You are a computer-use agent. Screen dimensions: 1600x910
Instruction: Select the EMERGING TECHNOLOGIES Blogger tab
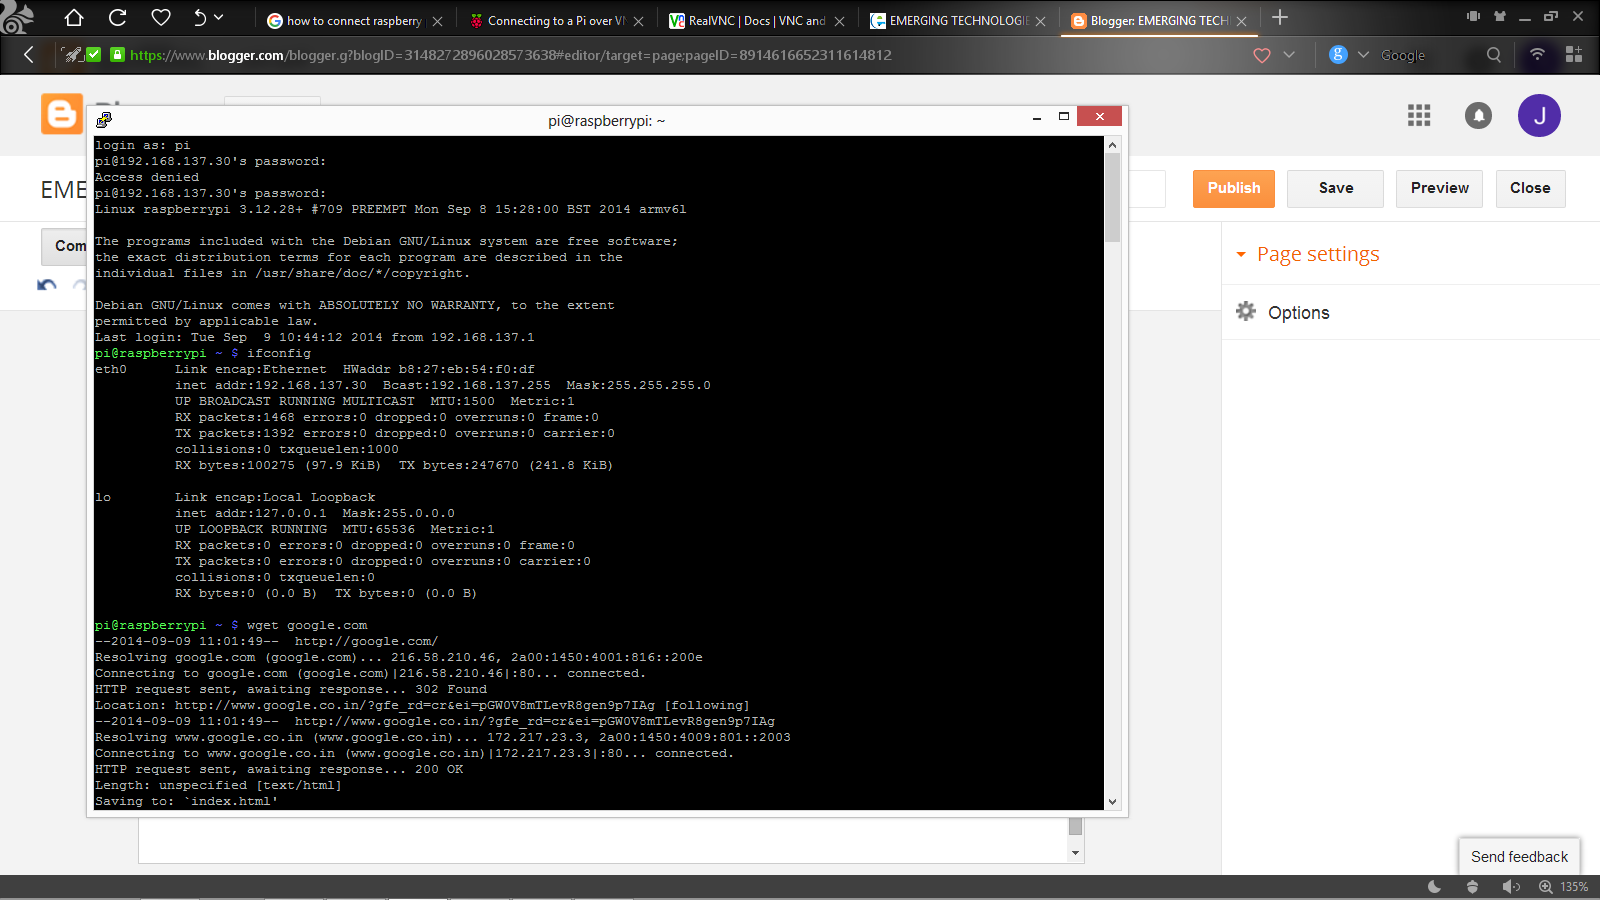pos(1155,20)
